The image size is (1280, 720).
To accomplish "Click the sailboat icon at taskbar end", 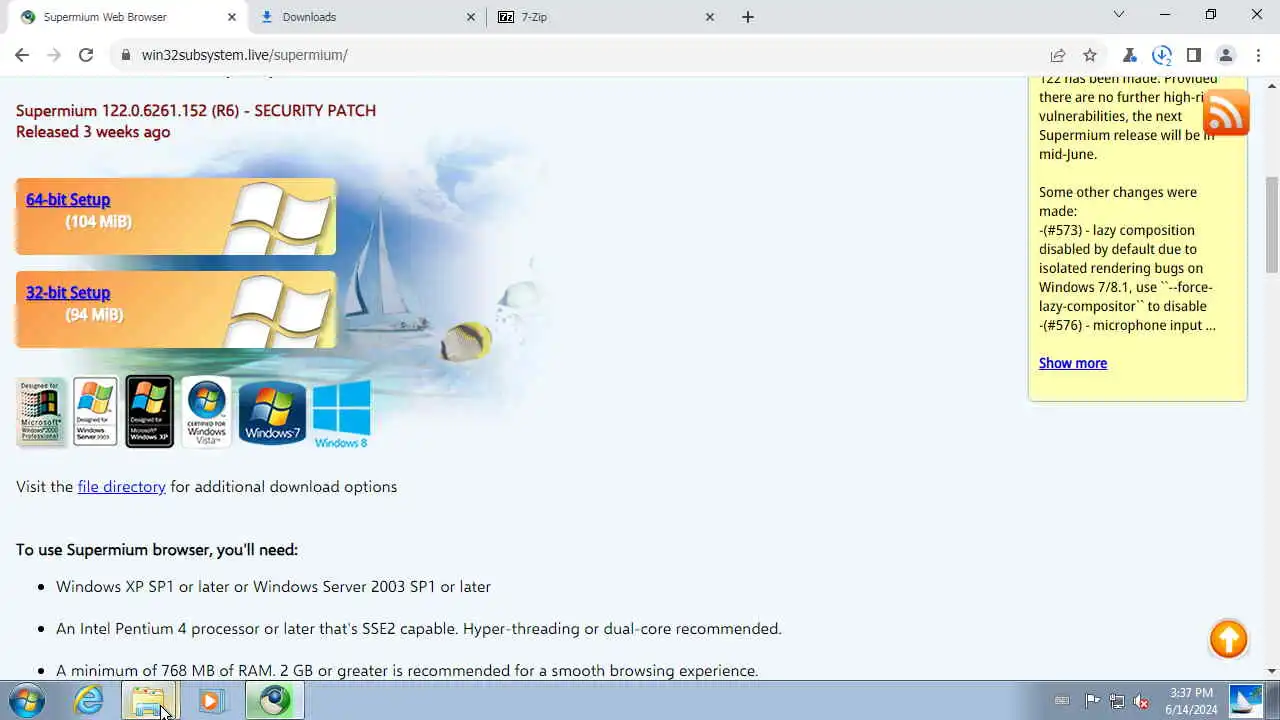I will tap(1246, 701).
